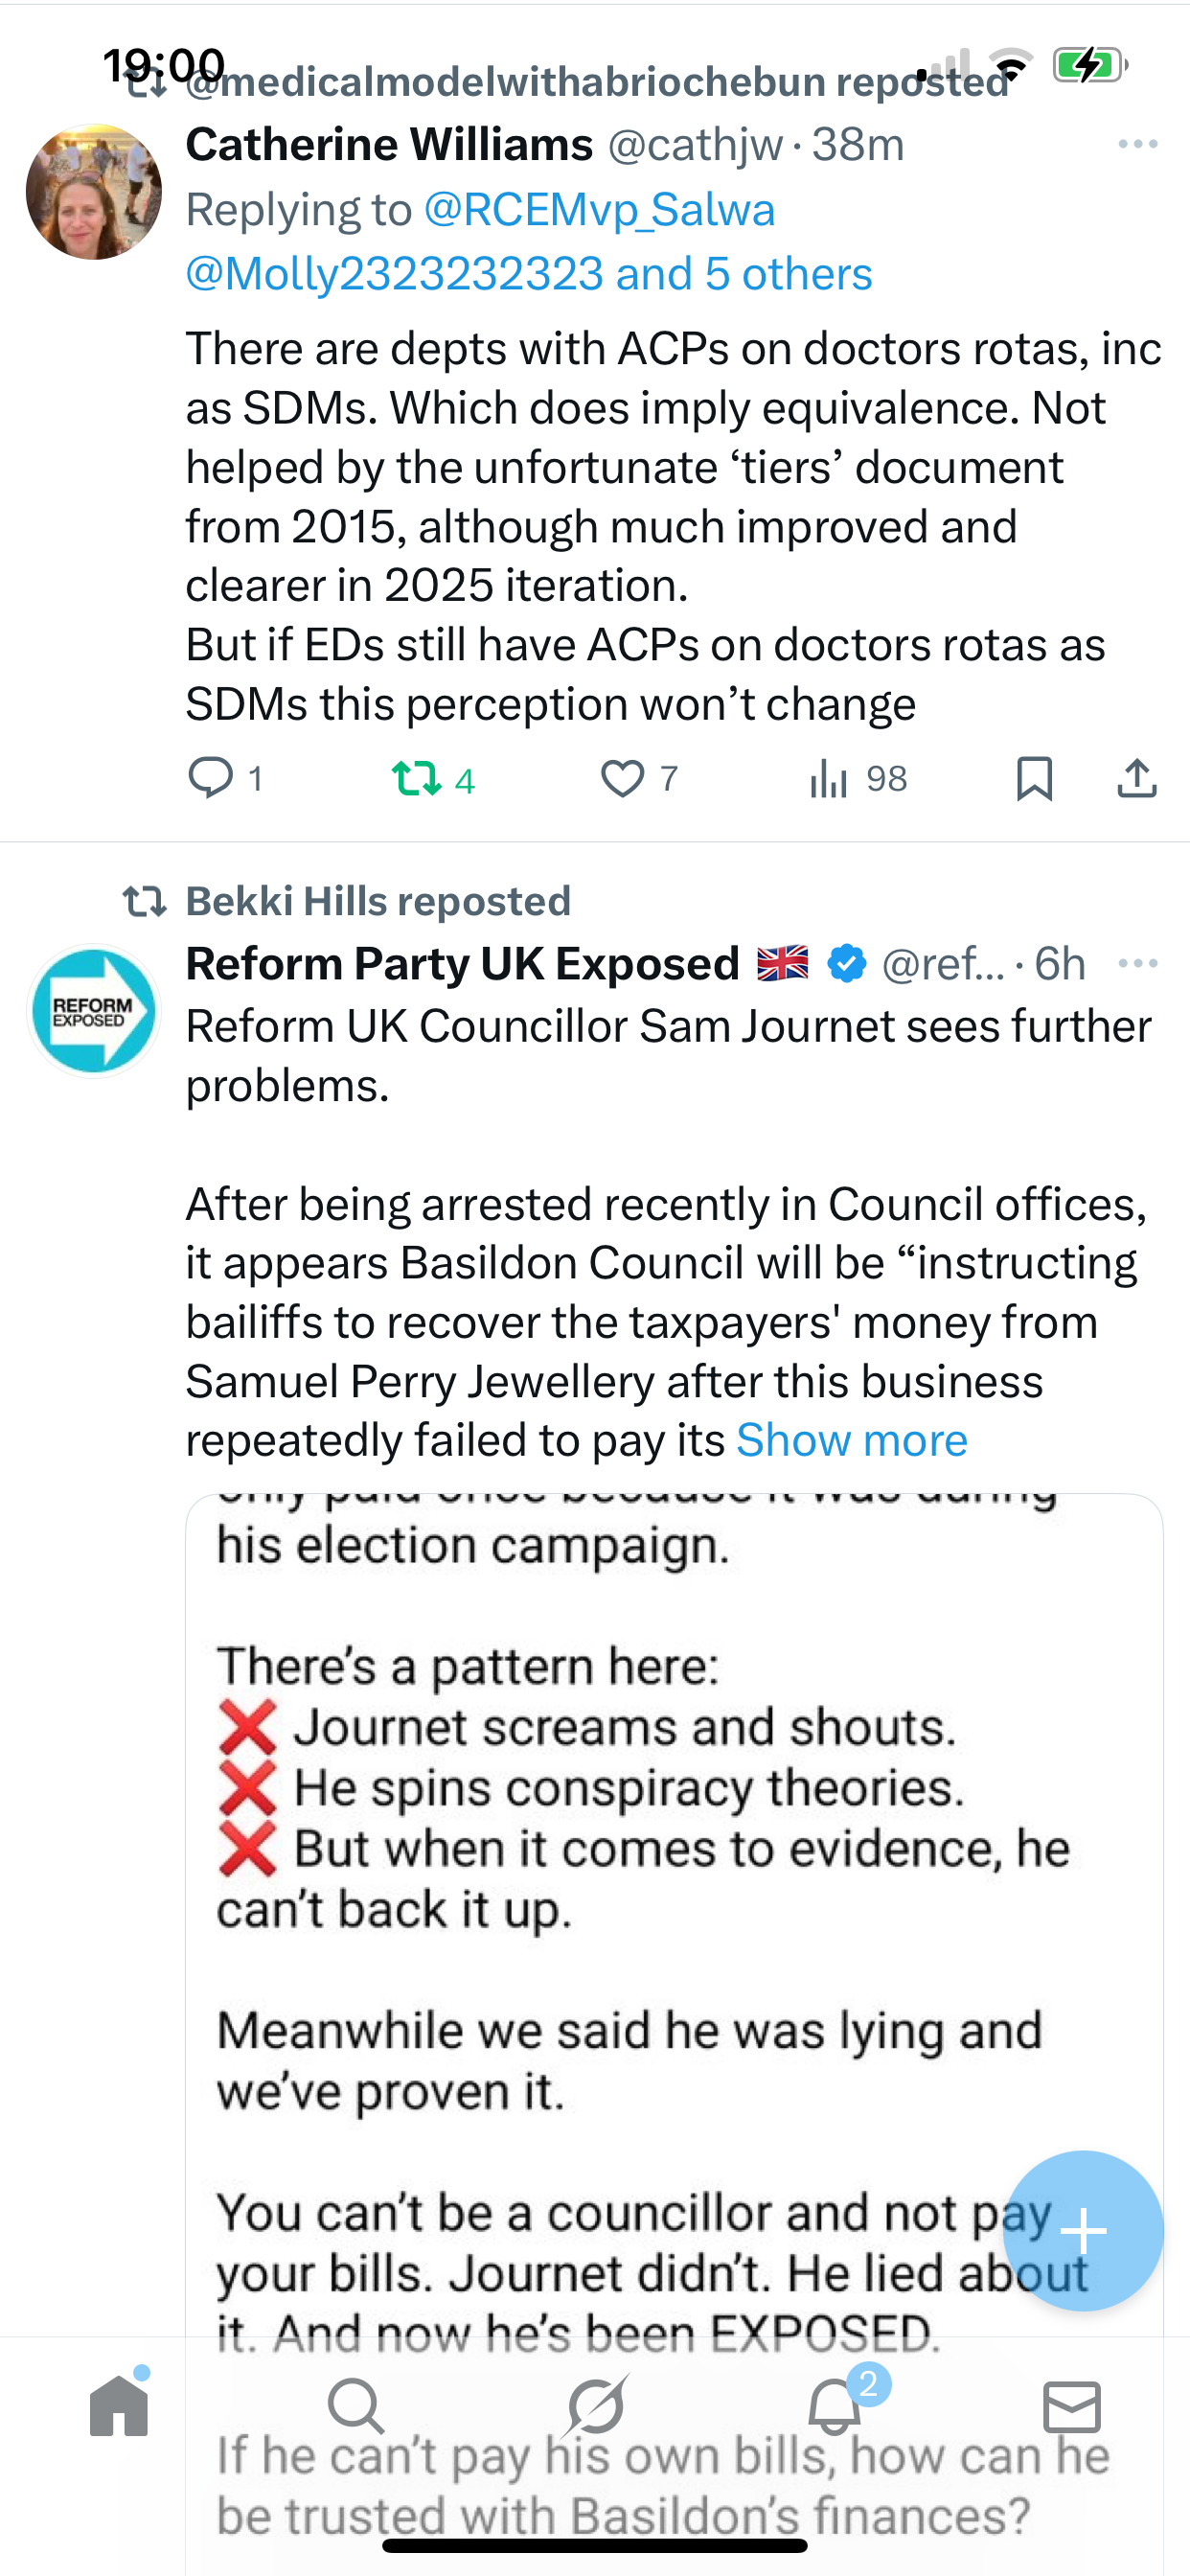Share Catherine Williams' tweet
This screenshot has height=2576, width=1190.
pos(1137,778)
